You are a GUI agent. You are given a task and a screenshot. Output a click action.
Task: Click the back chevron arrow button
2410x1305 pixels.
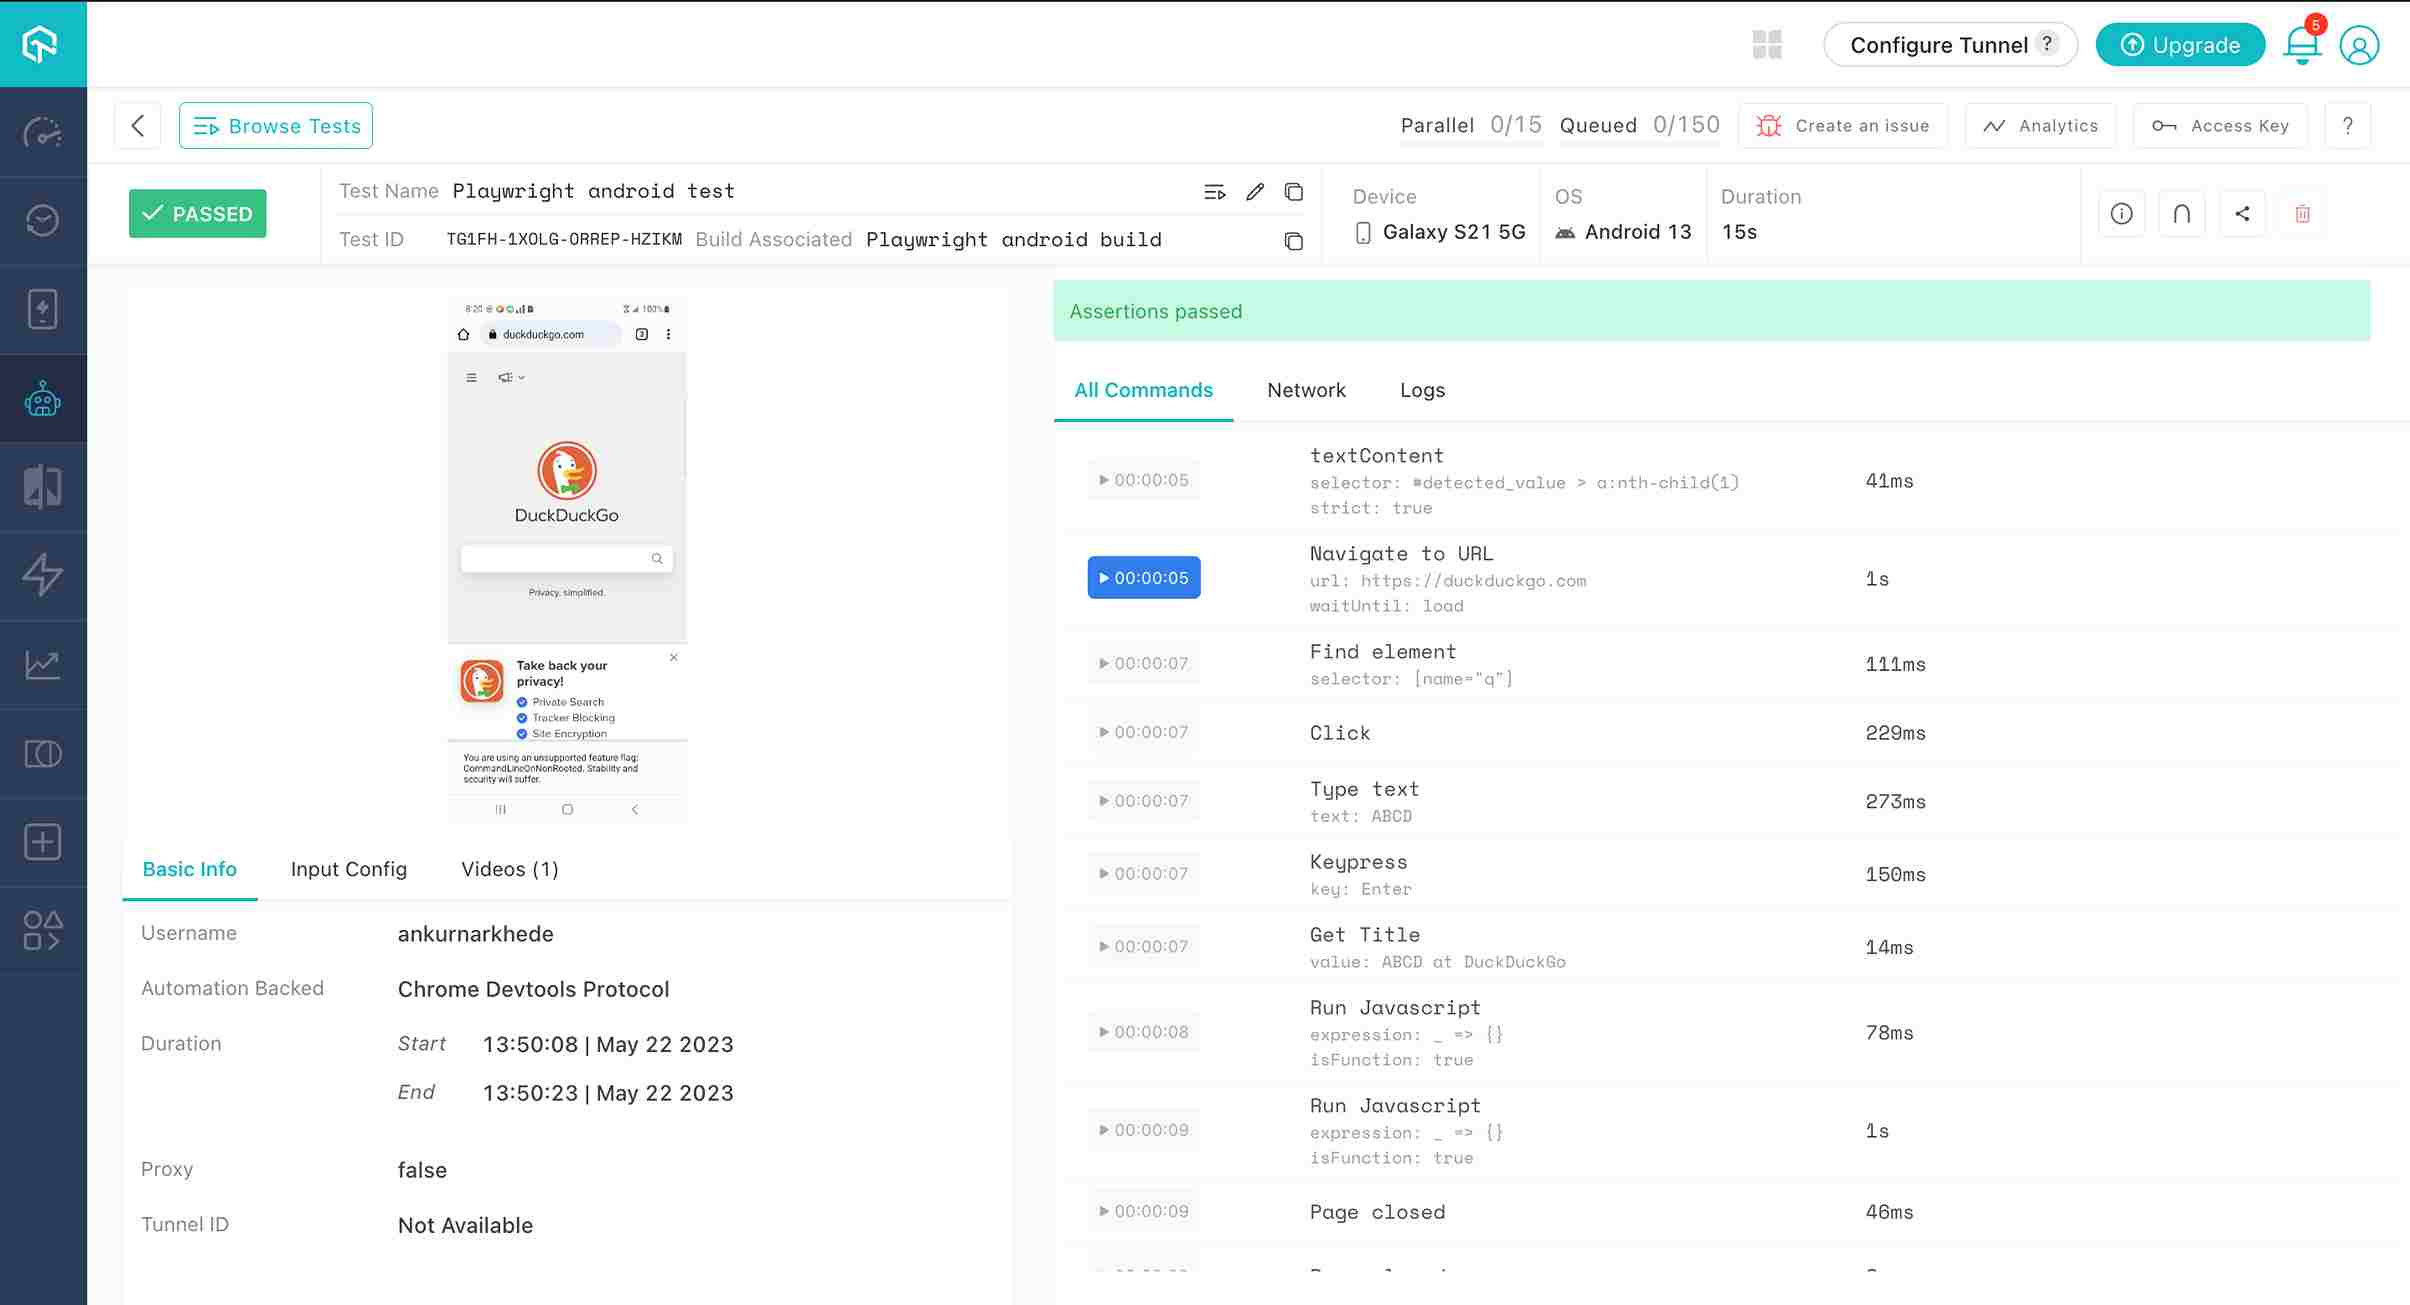[138, 126]
